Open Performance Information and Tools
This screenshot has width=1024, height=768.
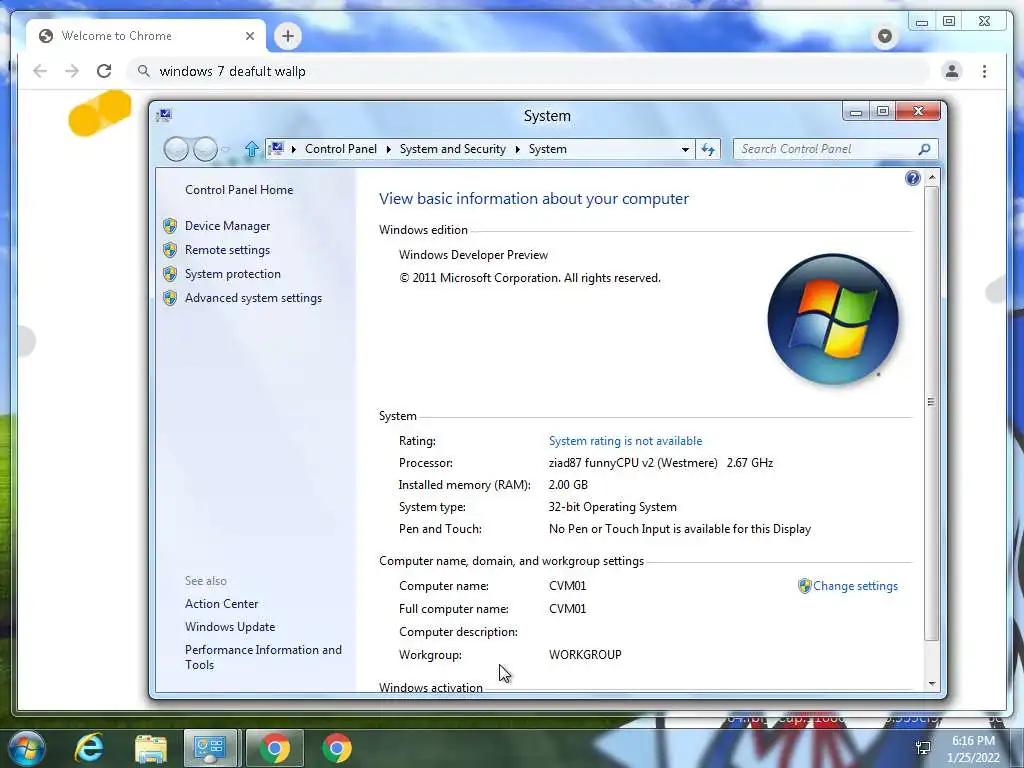[x=263, y=657]
